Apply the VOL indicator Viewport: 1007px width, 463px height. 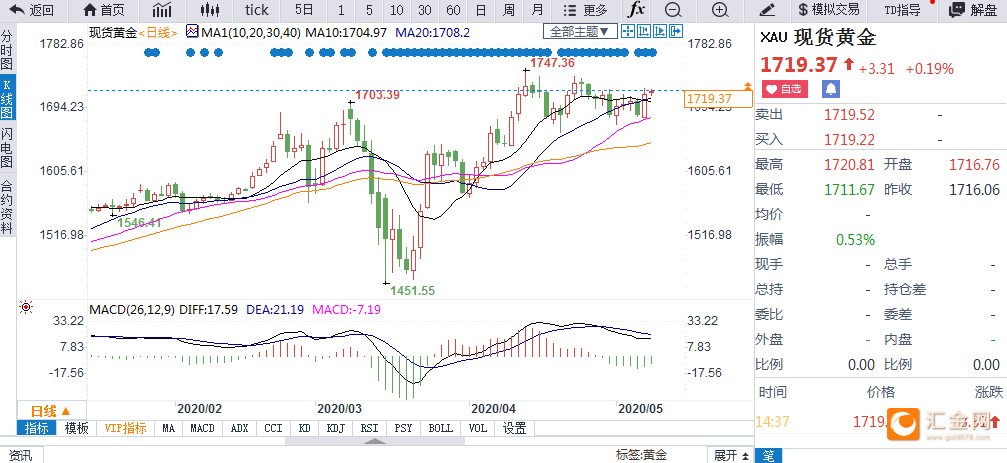tap(478, 428)
